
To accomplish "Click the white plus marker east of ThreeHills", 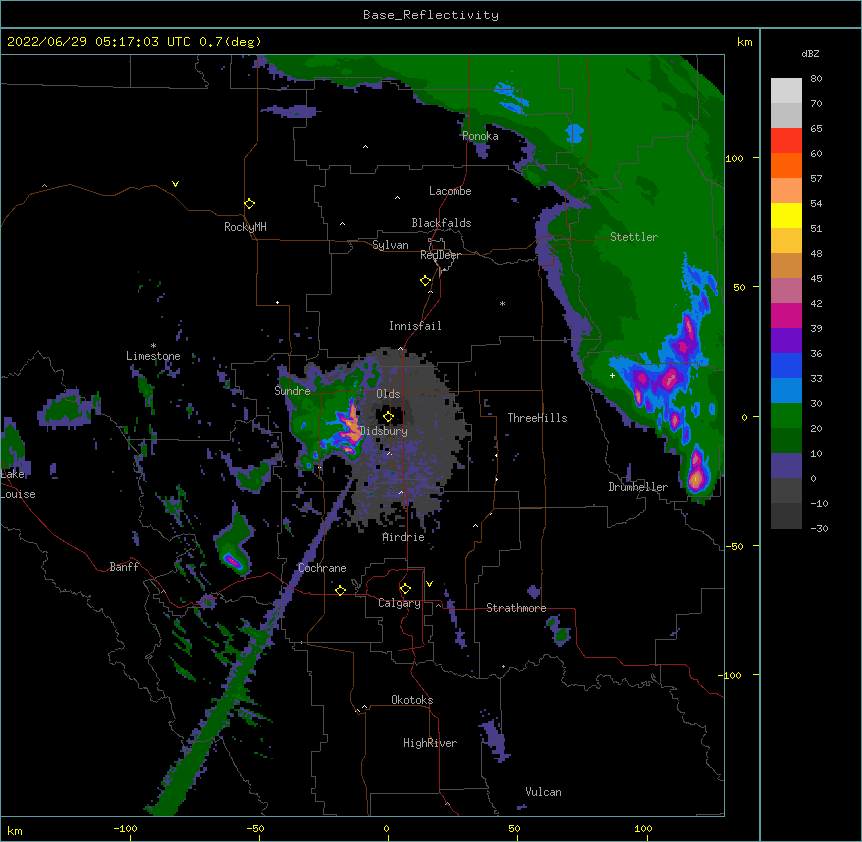I will click(612, 375).
